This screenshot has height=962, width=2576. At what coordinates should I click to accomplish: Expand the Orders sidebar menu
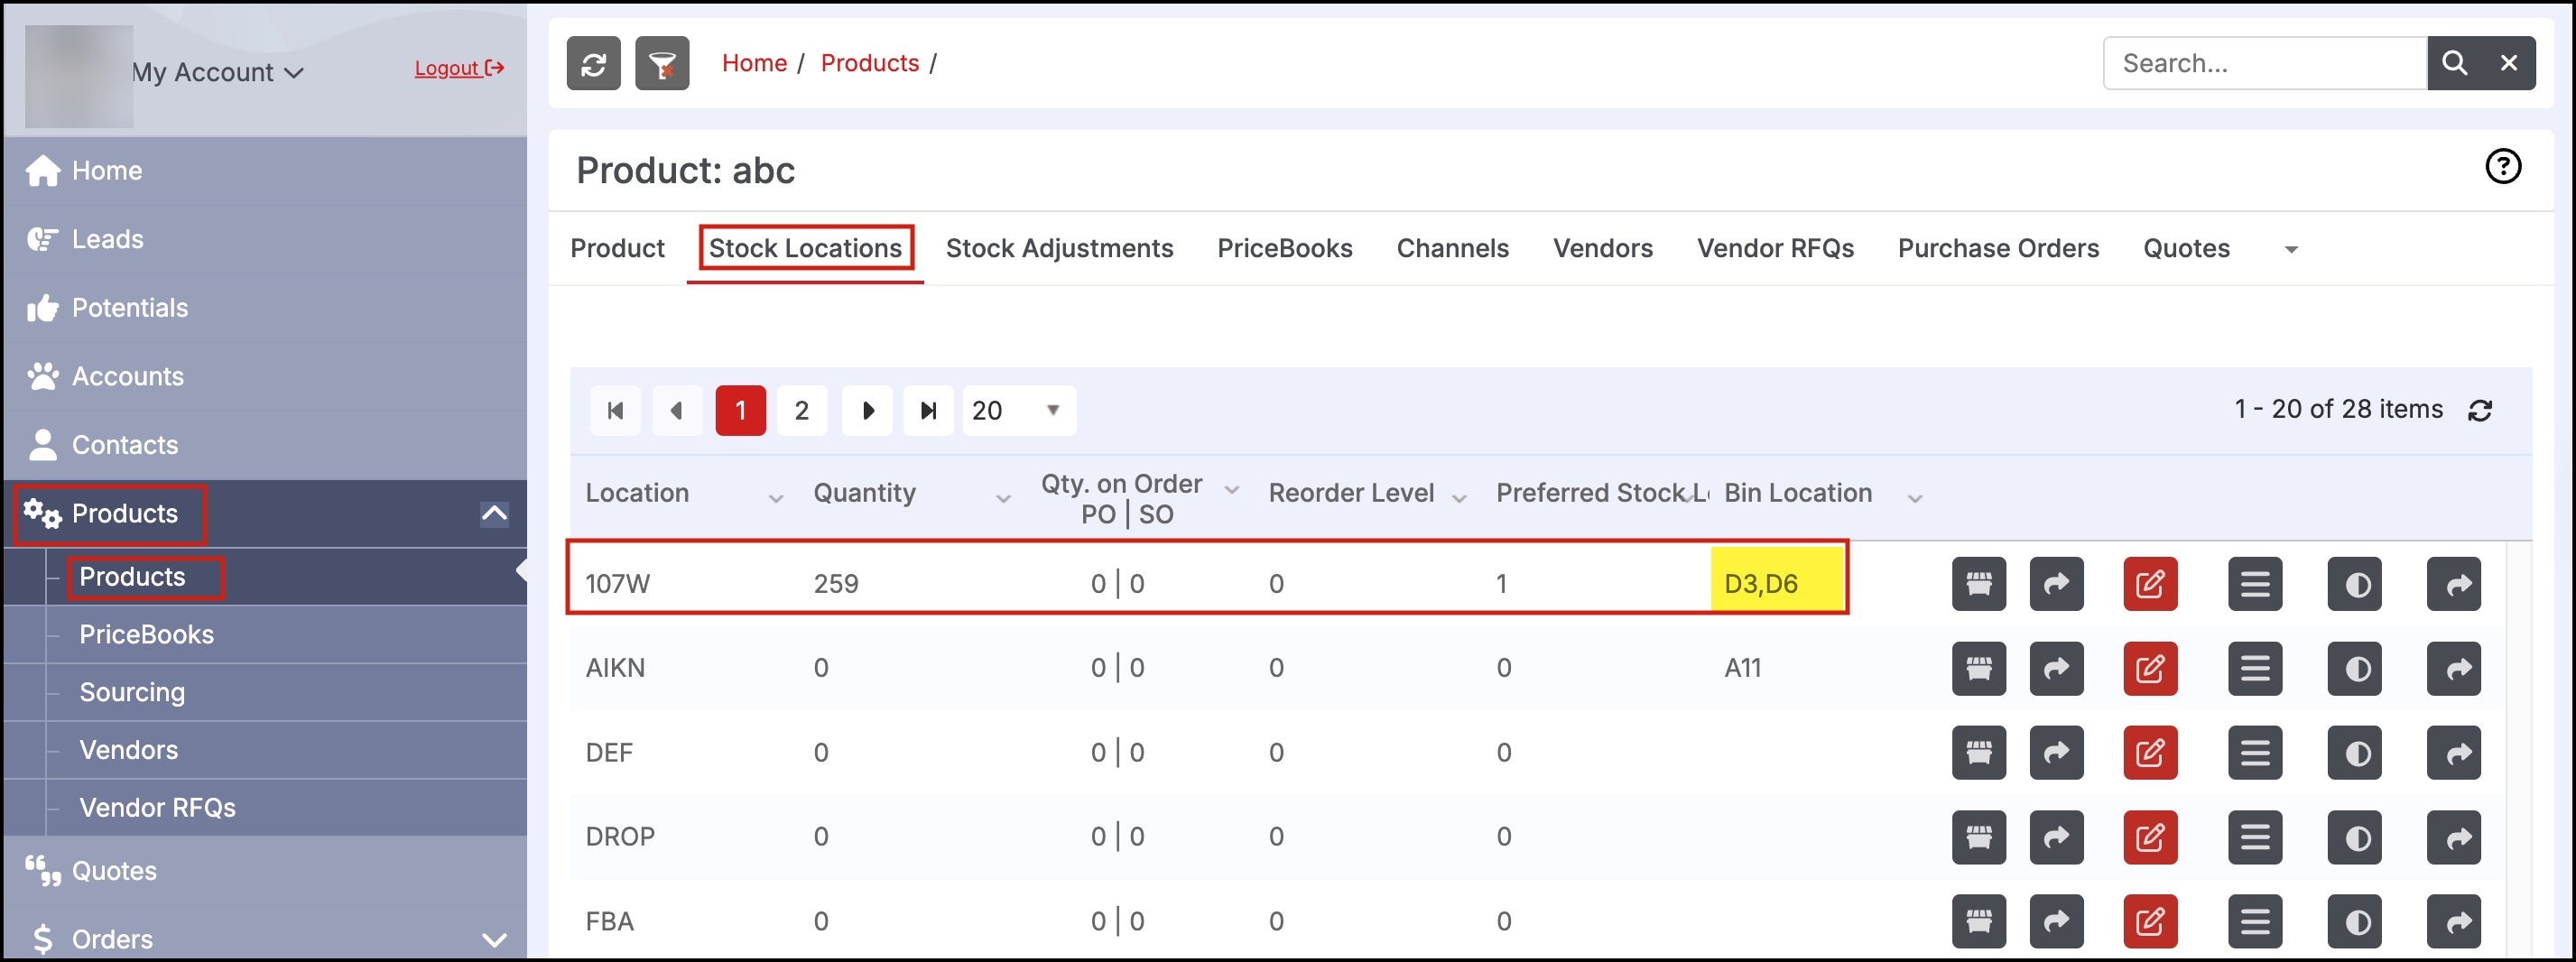[494, 940]
